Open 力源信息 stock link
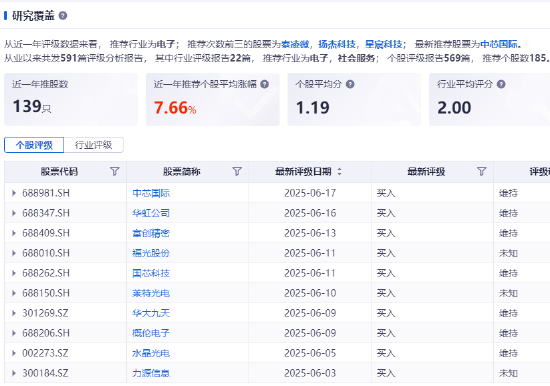This screenshot has height=386, width=550. 151,373
